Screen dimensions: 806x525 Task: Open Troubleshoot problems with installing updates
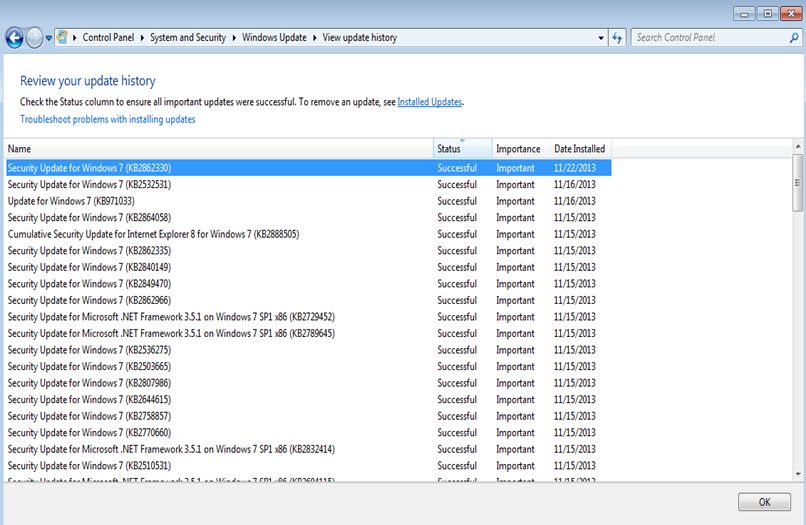pyautogui.click(x=108, y=119)
